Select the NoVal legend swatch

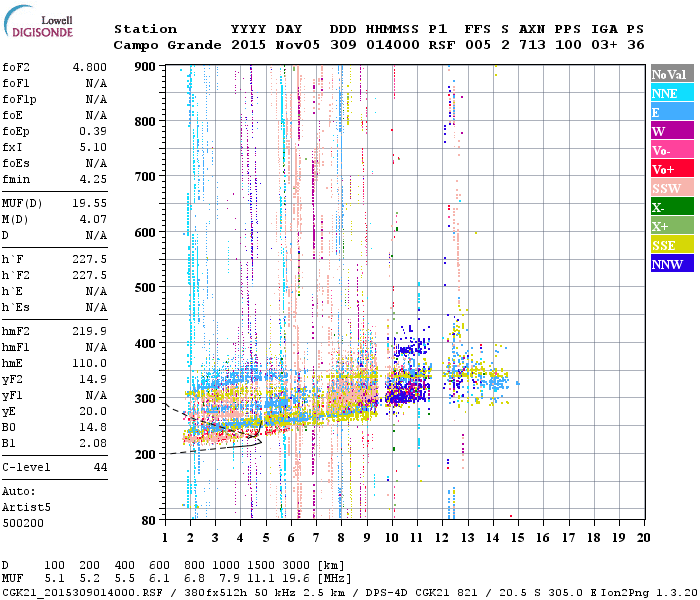672,74
